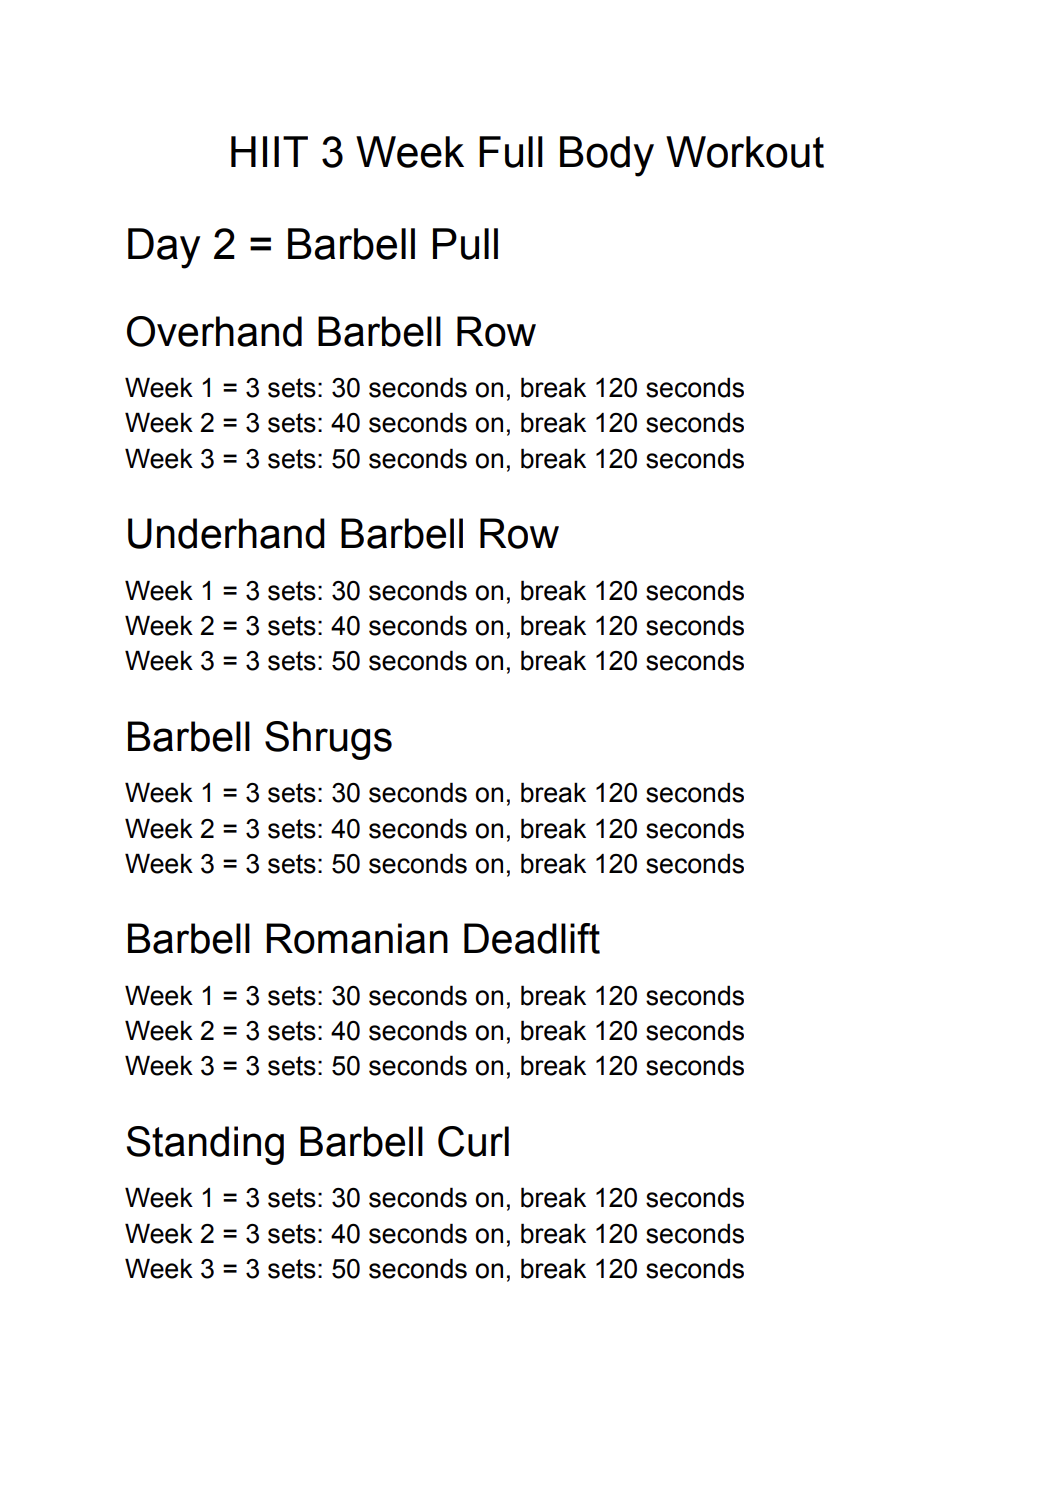Viewport: 1054px width, 1494px height.
Task: Click the Barbell Shrugs heading
Action: pyautogui.click(x=258, y=737)
